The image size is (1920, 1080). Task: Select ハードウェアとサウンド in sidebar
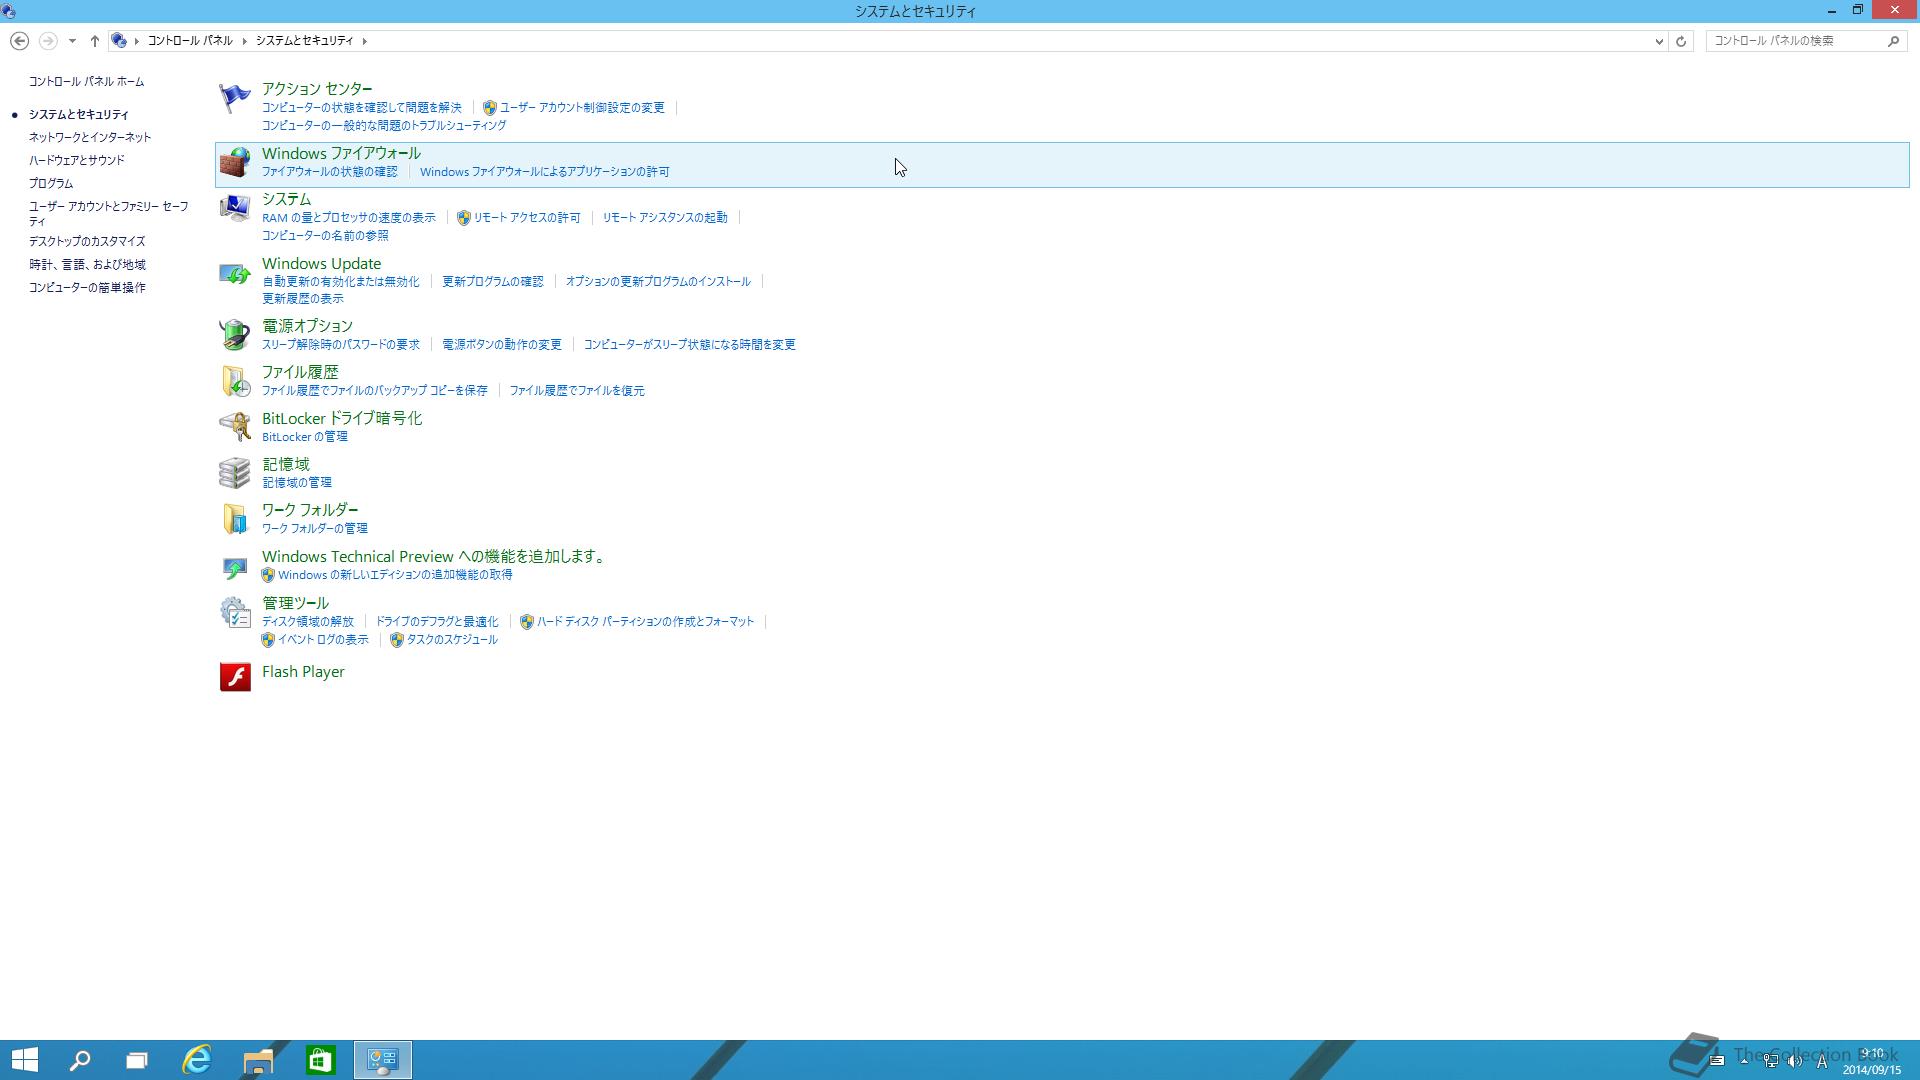(77, 160)
